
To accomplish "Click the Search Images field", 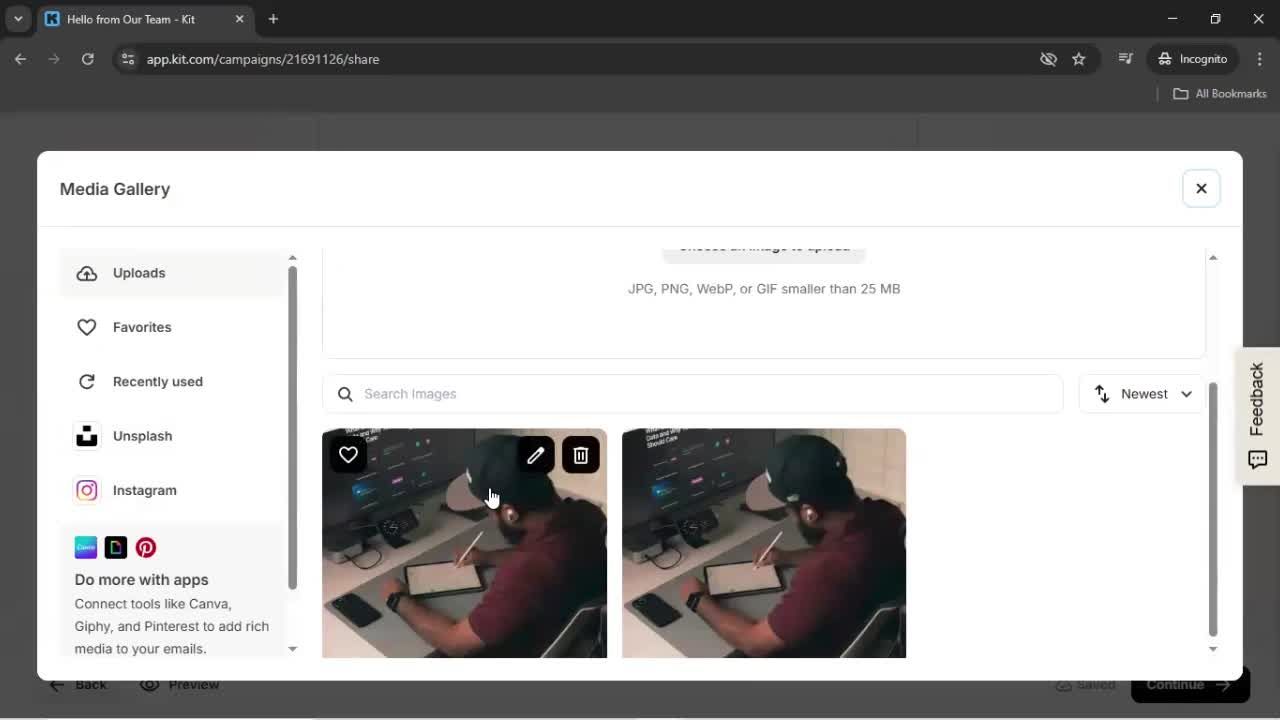I will click(x=692, y=393).
